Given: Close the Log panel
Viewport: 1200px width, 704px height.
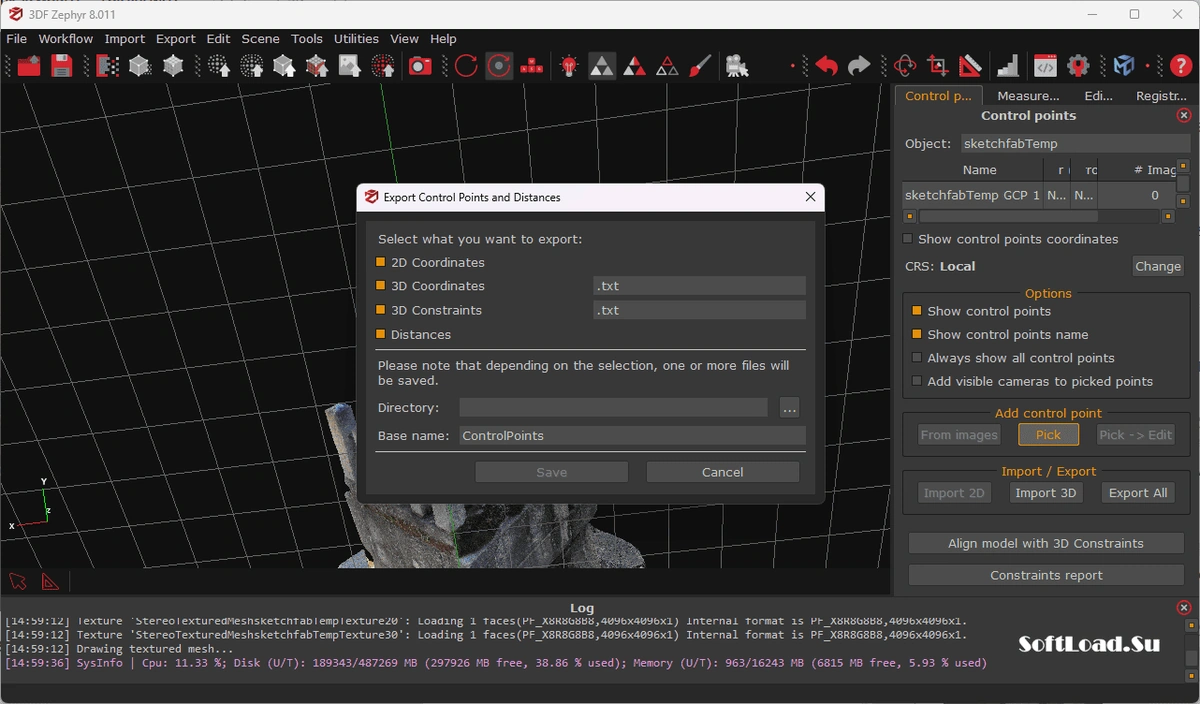Looking at the screenshot, I should [1185, 608].
